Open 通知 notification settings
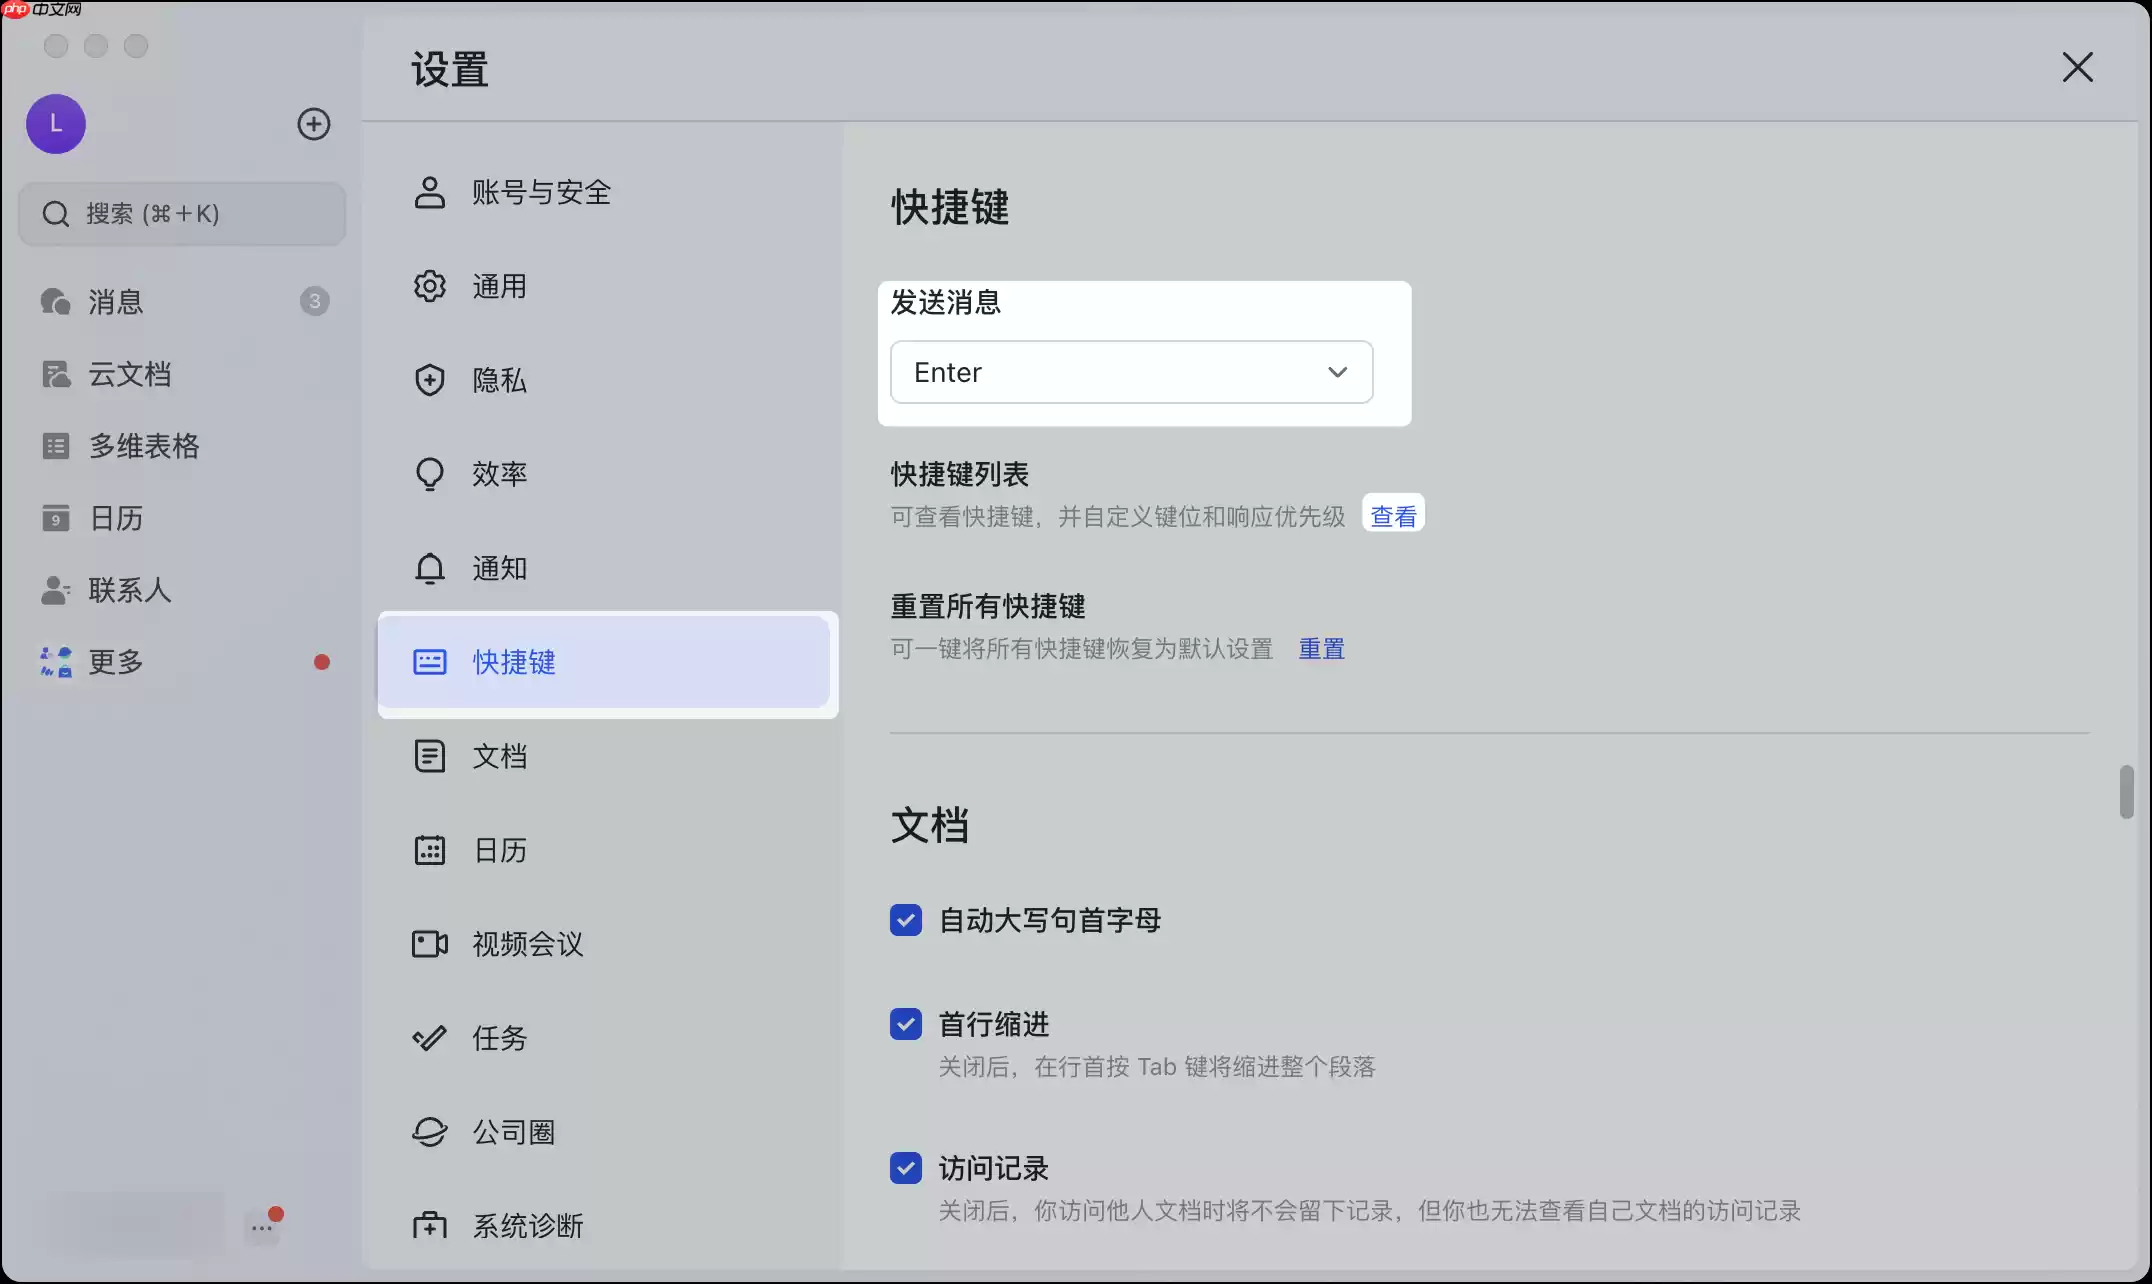 point(499,568)
